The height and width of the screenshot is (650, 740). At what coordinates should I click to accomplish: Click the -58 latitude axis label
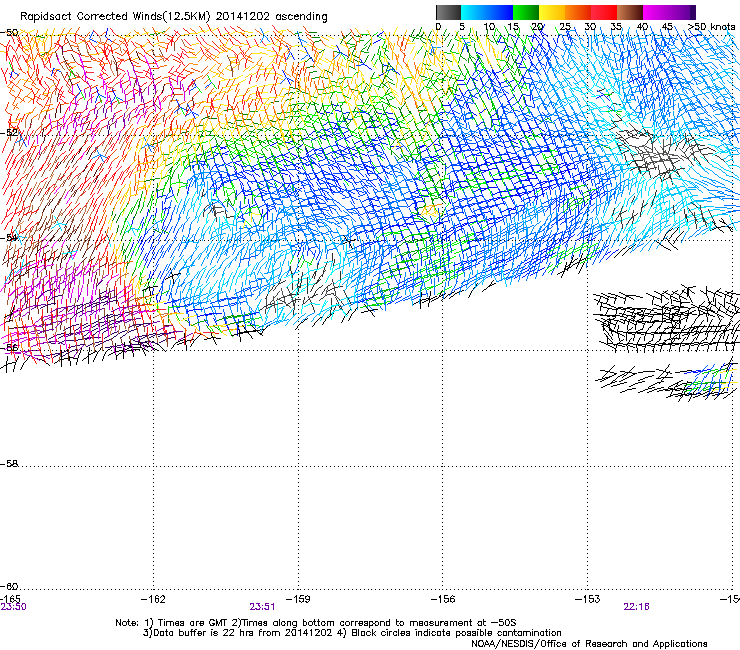click(9, 464)
